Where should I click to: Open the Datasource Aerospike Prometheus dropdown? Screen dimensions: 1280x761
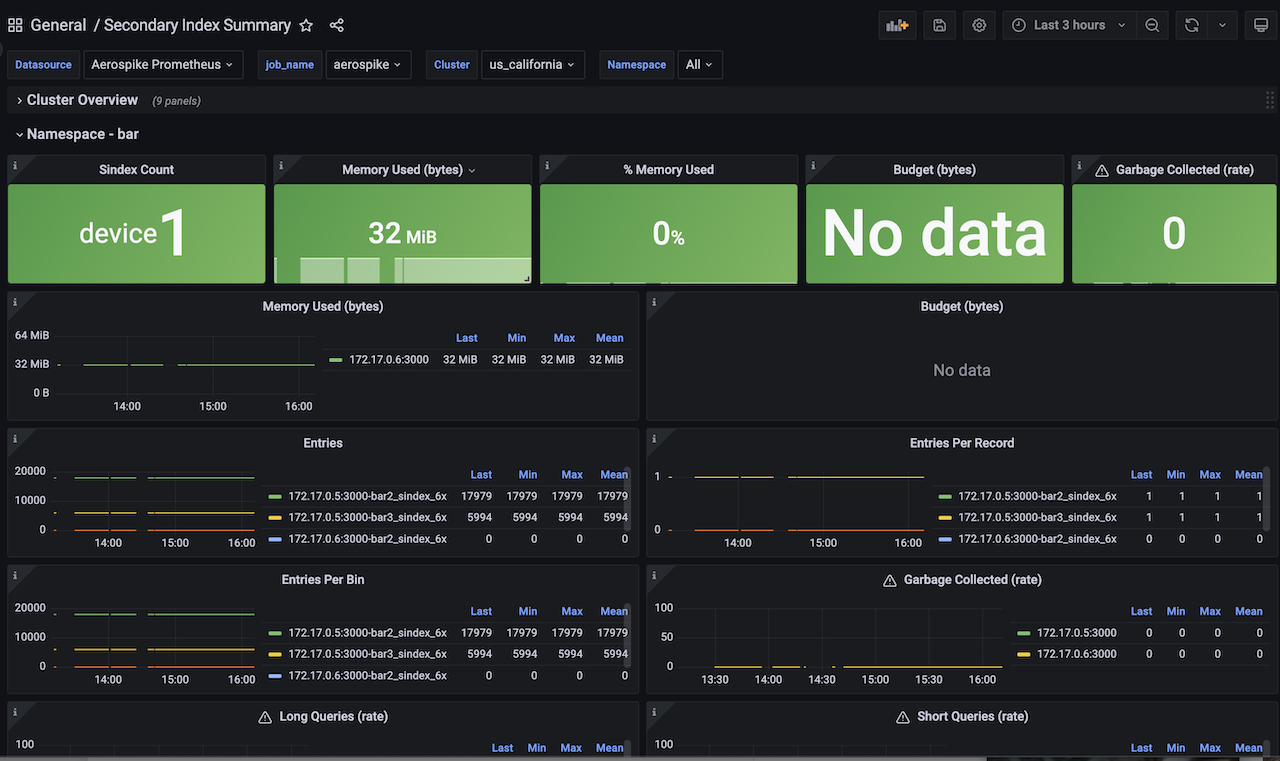[162, 64]
